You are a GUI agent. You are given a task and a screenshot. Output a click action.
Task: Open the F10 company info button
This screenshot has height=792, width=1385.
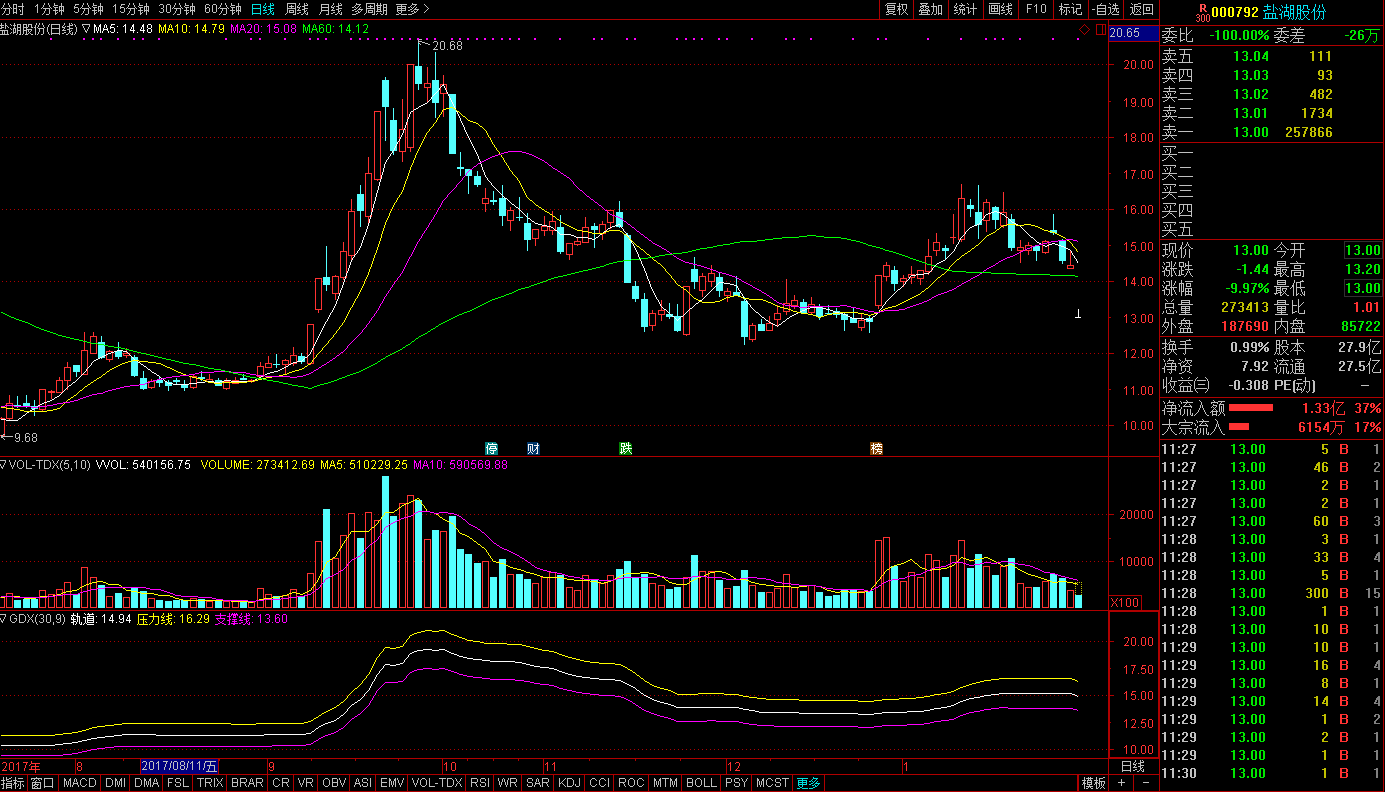tap(1036, 9)
